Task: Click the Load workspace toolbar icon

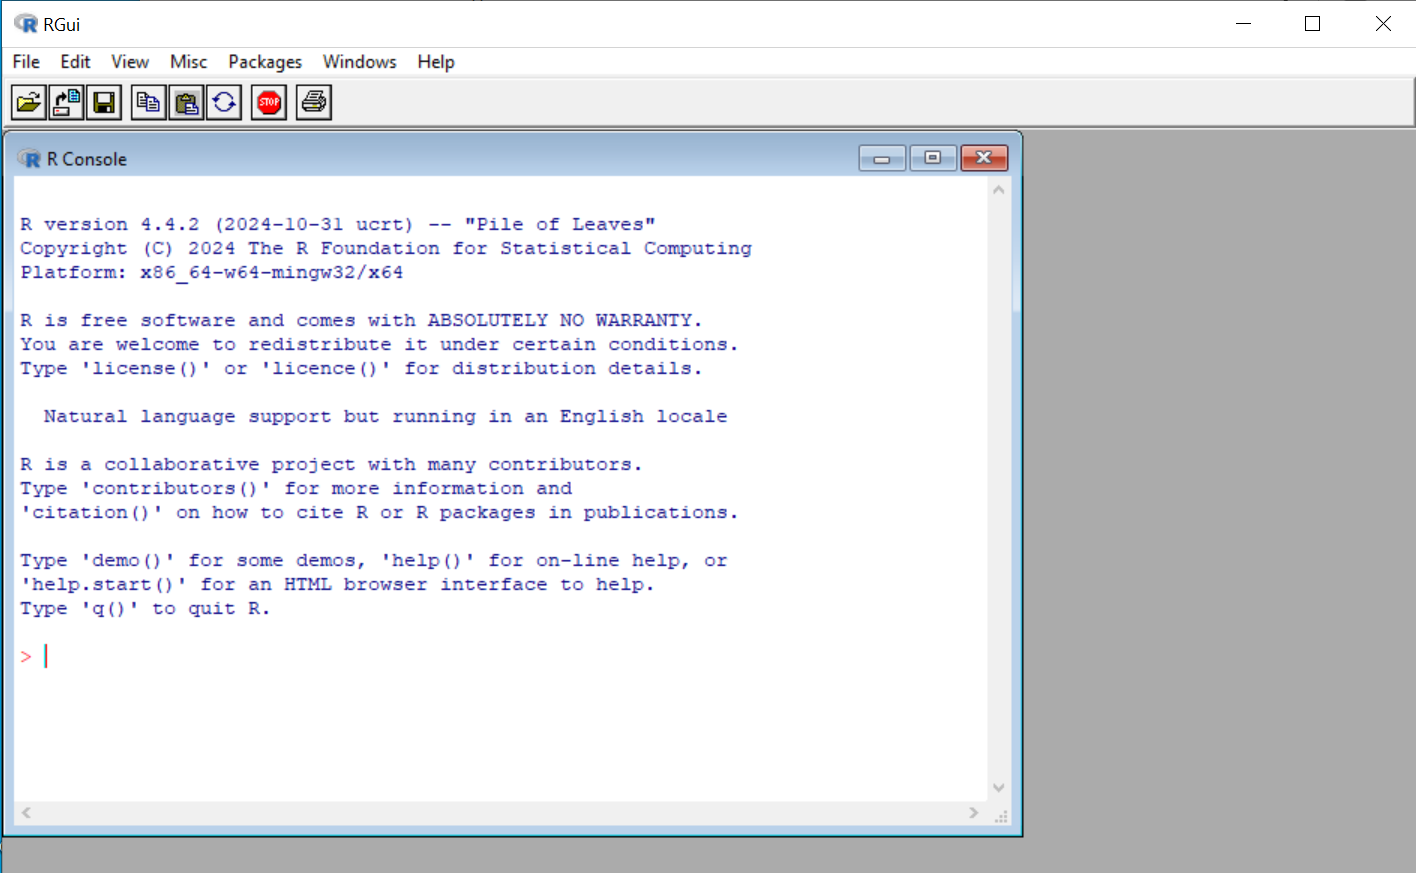Action: point(67,102)
